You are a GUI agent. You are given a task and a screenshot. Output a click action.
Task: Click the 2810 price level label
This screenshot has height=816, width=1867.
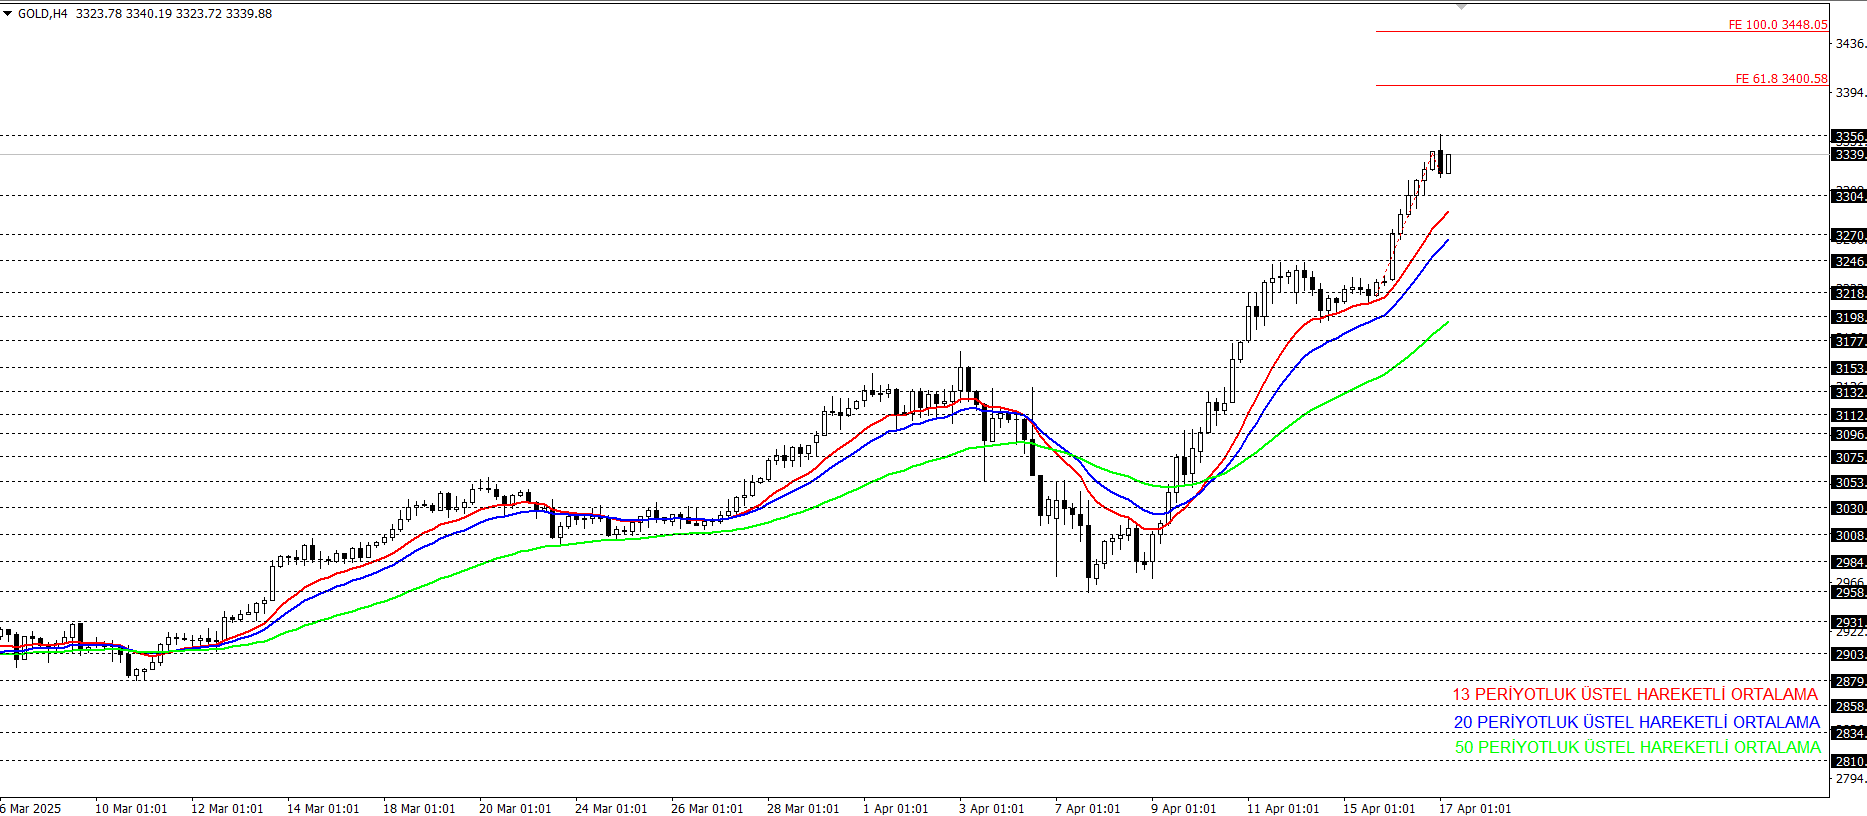pyautogui.click(x=1849, y=761)
